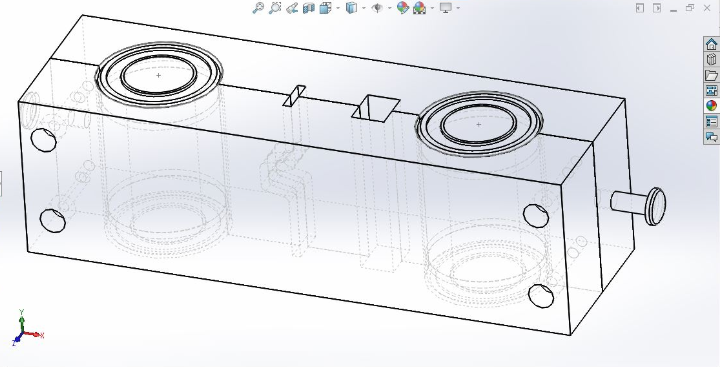Select the larger rectangular slot on top face

pos(376,109)
